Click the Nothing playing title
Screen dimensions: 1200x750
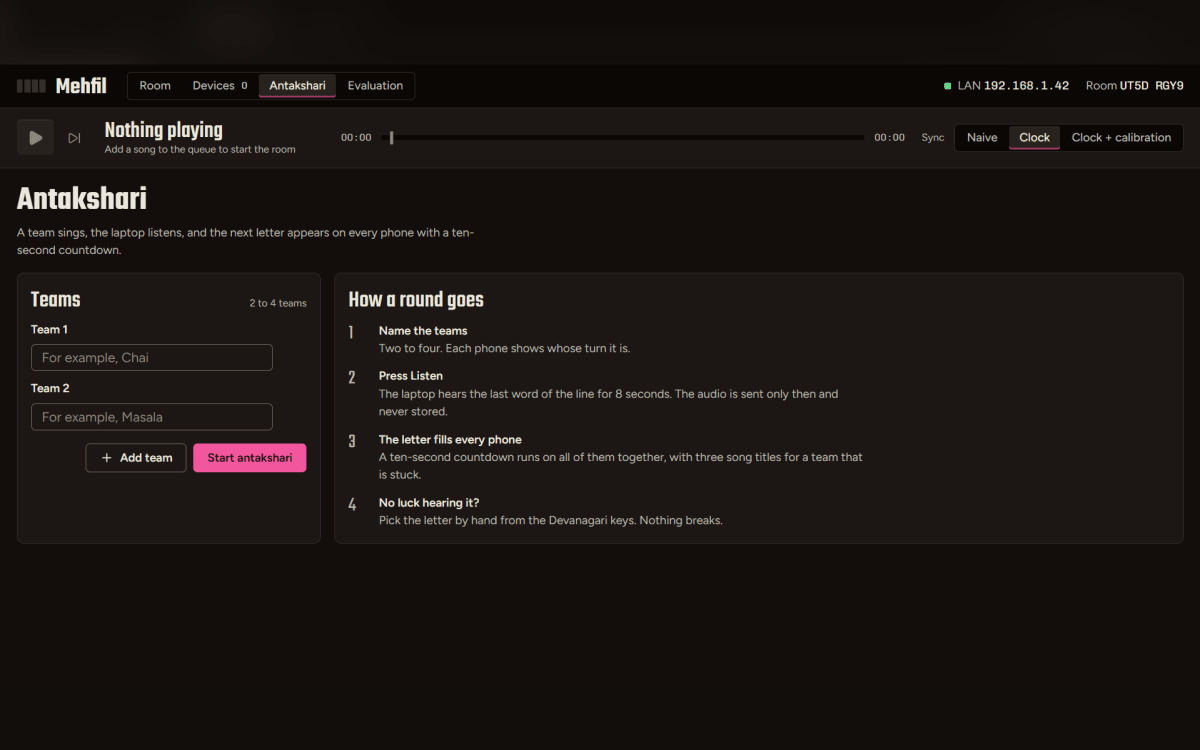[x=164, y=130]
